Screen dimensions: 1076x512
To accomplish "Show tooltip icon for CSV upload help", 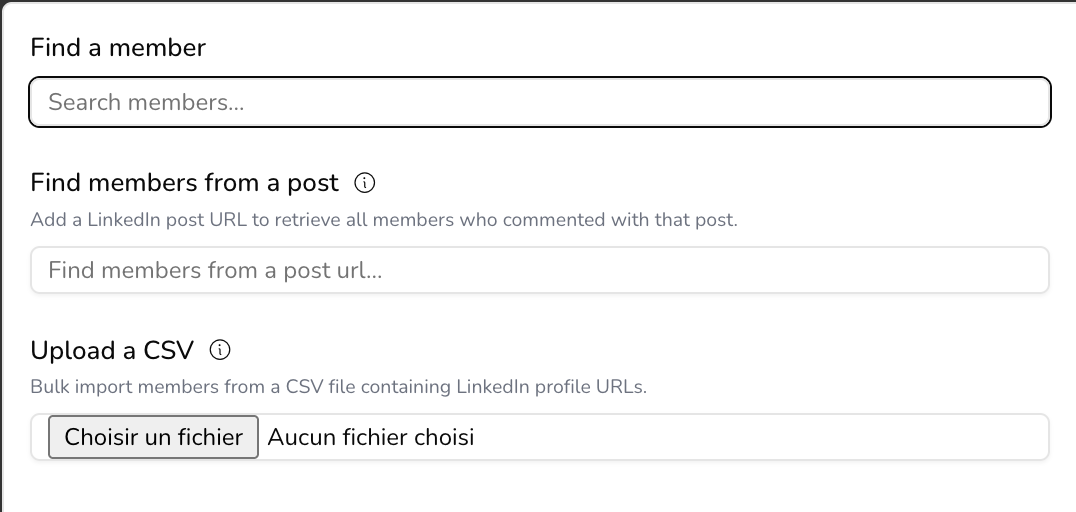I will click(x=220, y=350).
